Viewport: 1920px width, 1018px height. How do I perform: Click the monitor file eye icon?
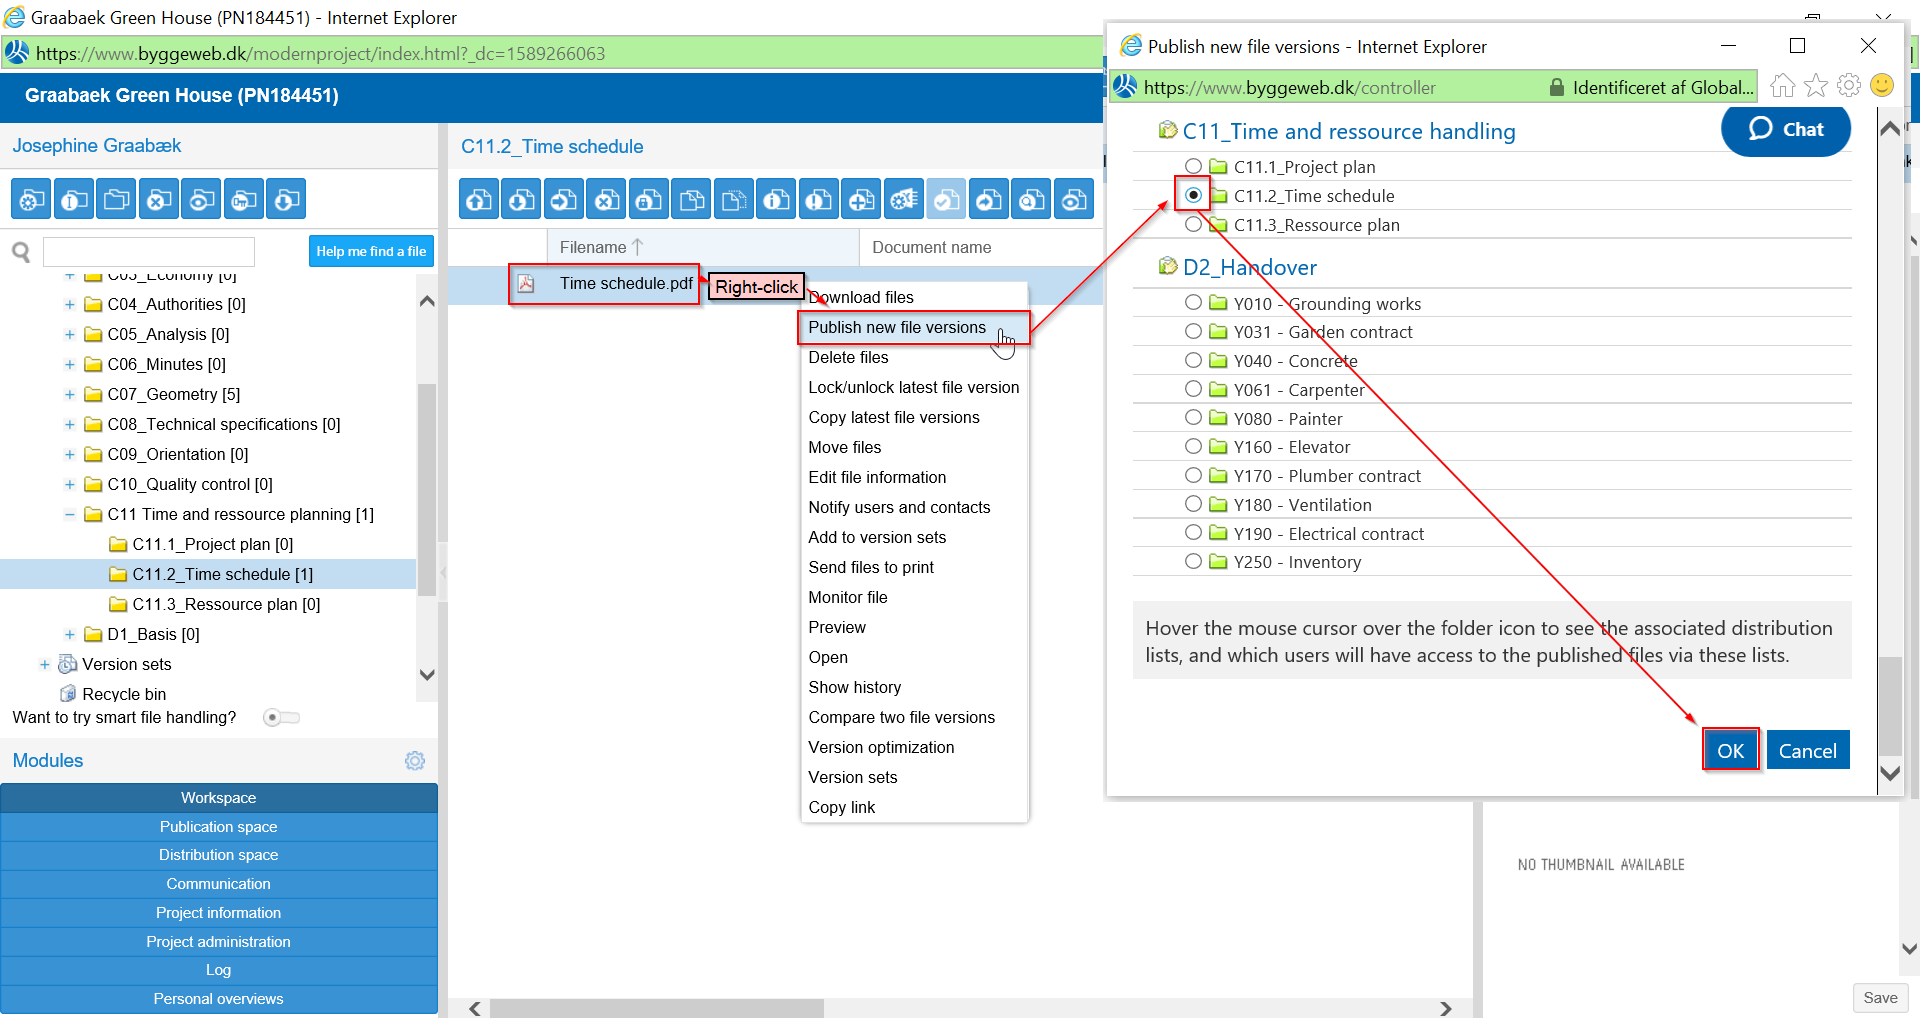pyautogui.click(x=1074, y=198)
